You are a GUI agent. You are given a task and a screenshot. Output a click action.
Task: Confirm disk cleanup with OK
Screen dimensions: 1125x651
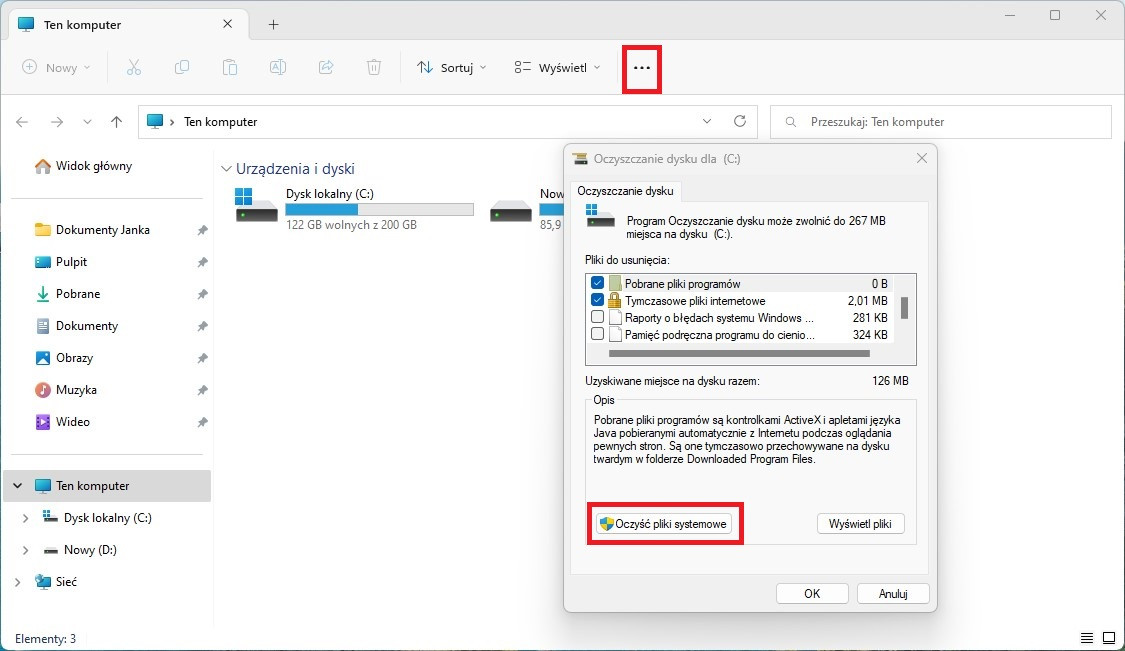point(812,594)
